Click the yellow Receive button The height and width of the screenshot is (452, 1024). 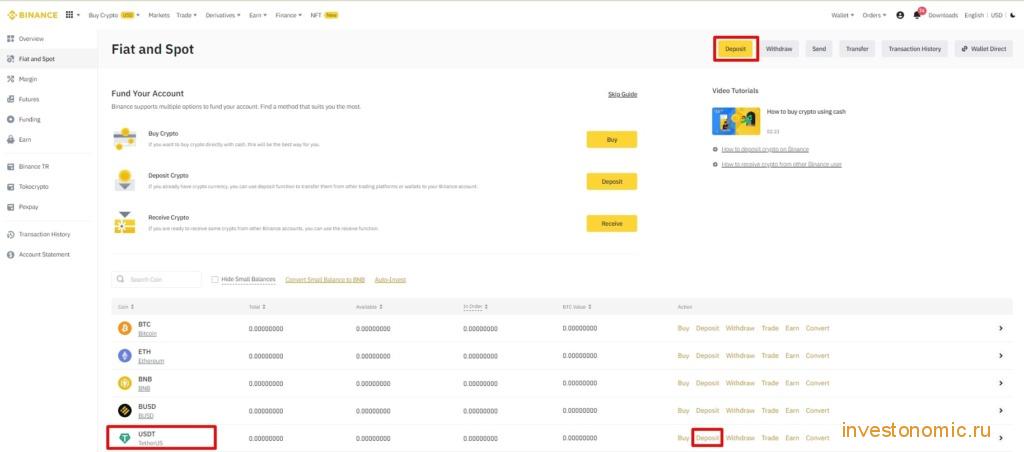[612, 223]
